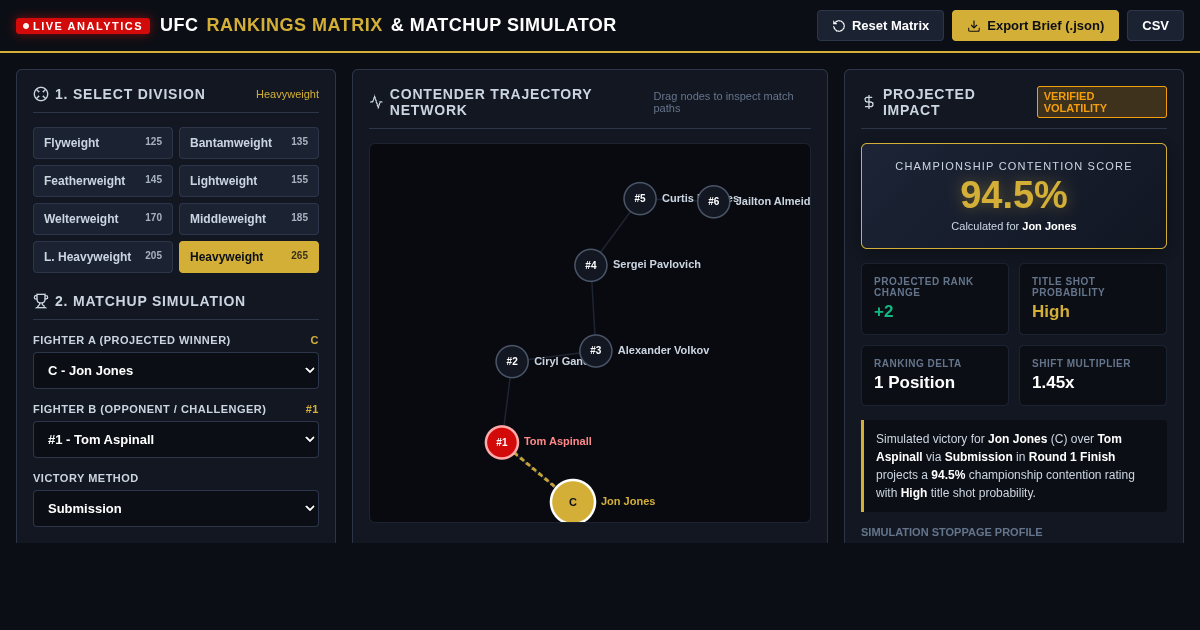The image size is (1200, 630).
Task: Click the Verified Volatility badge
Action: pyautogui.click(x=1102, y=102)
